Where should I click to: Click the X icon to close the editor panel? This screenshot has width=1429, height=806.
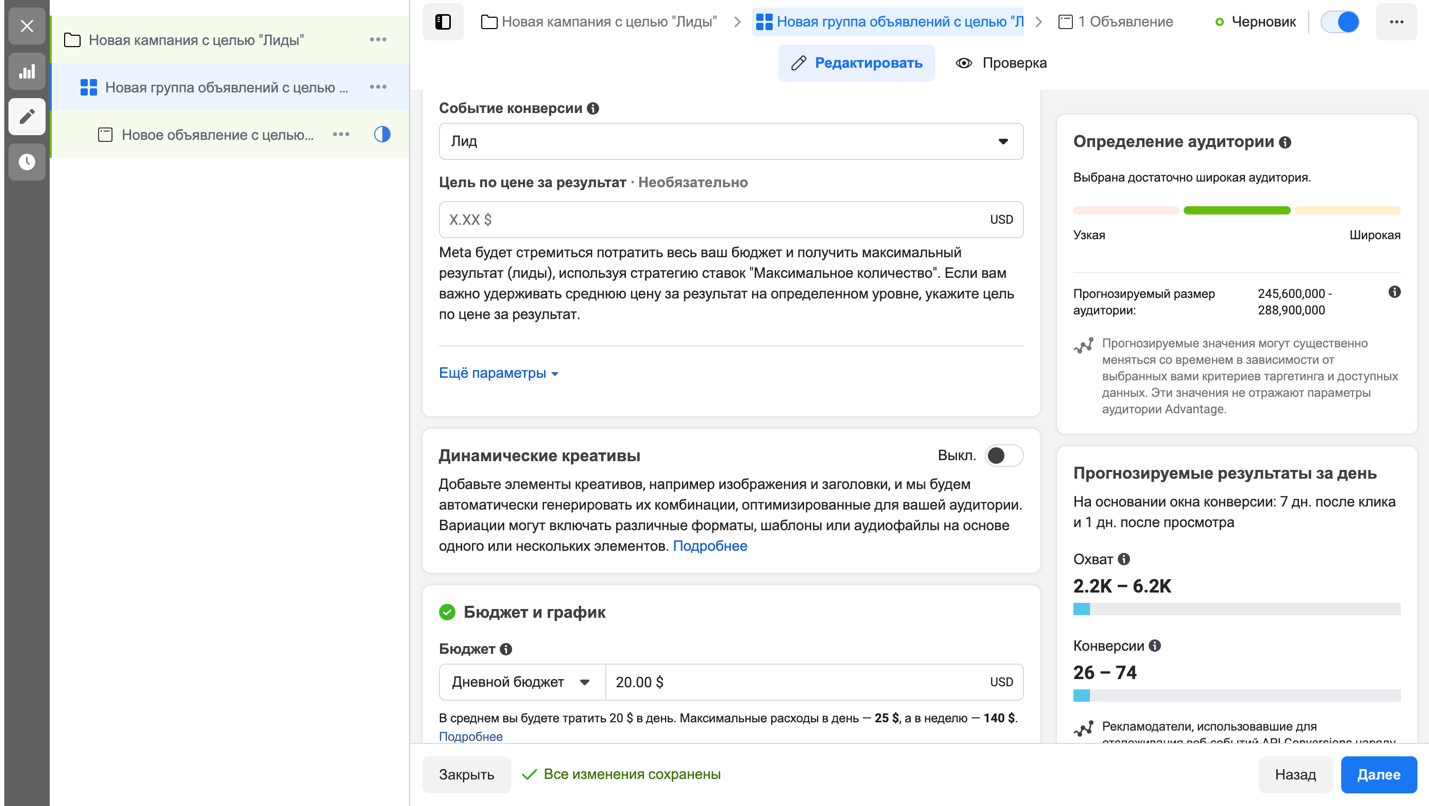[x=26, y=25]
